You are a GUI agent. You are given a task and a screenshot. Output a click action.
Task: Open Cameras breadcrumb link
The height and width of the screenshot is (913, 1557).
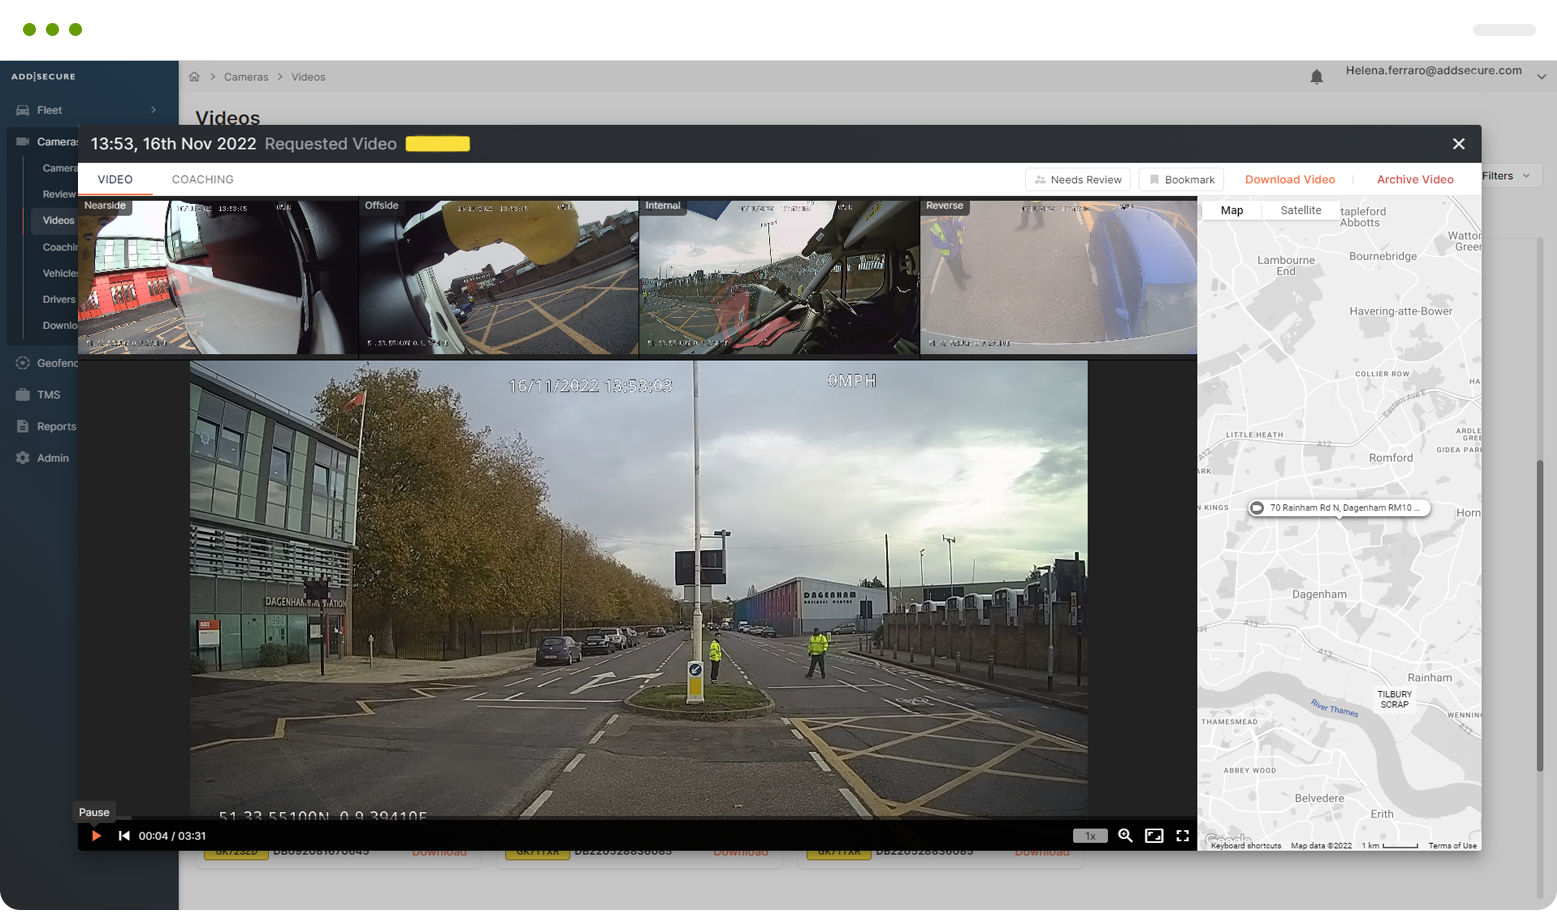pos(246,77)
